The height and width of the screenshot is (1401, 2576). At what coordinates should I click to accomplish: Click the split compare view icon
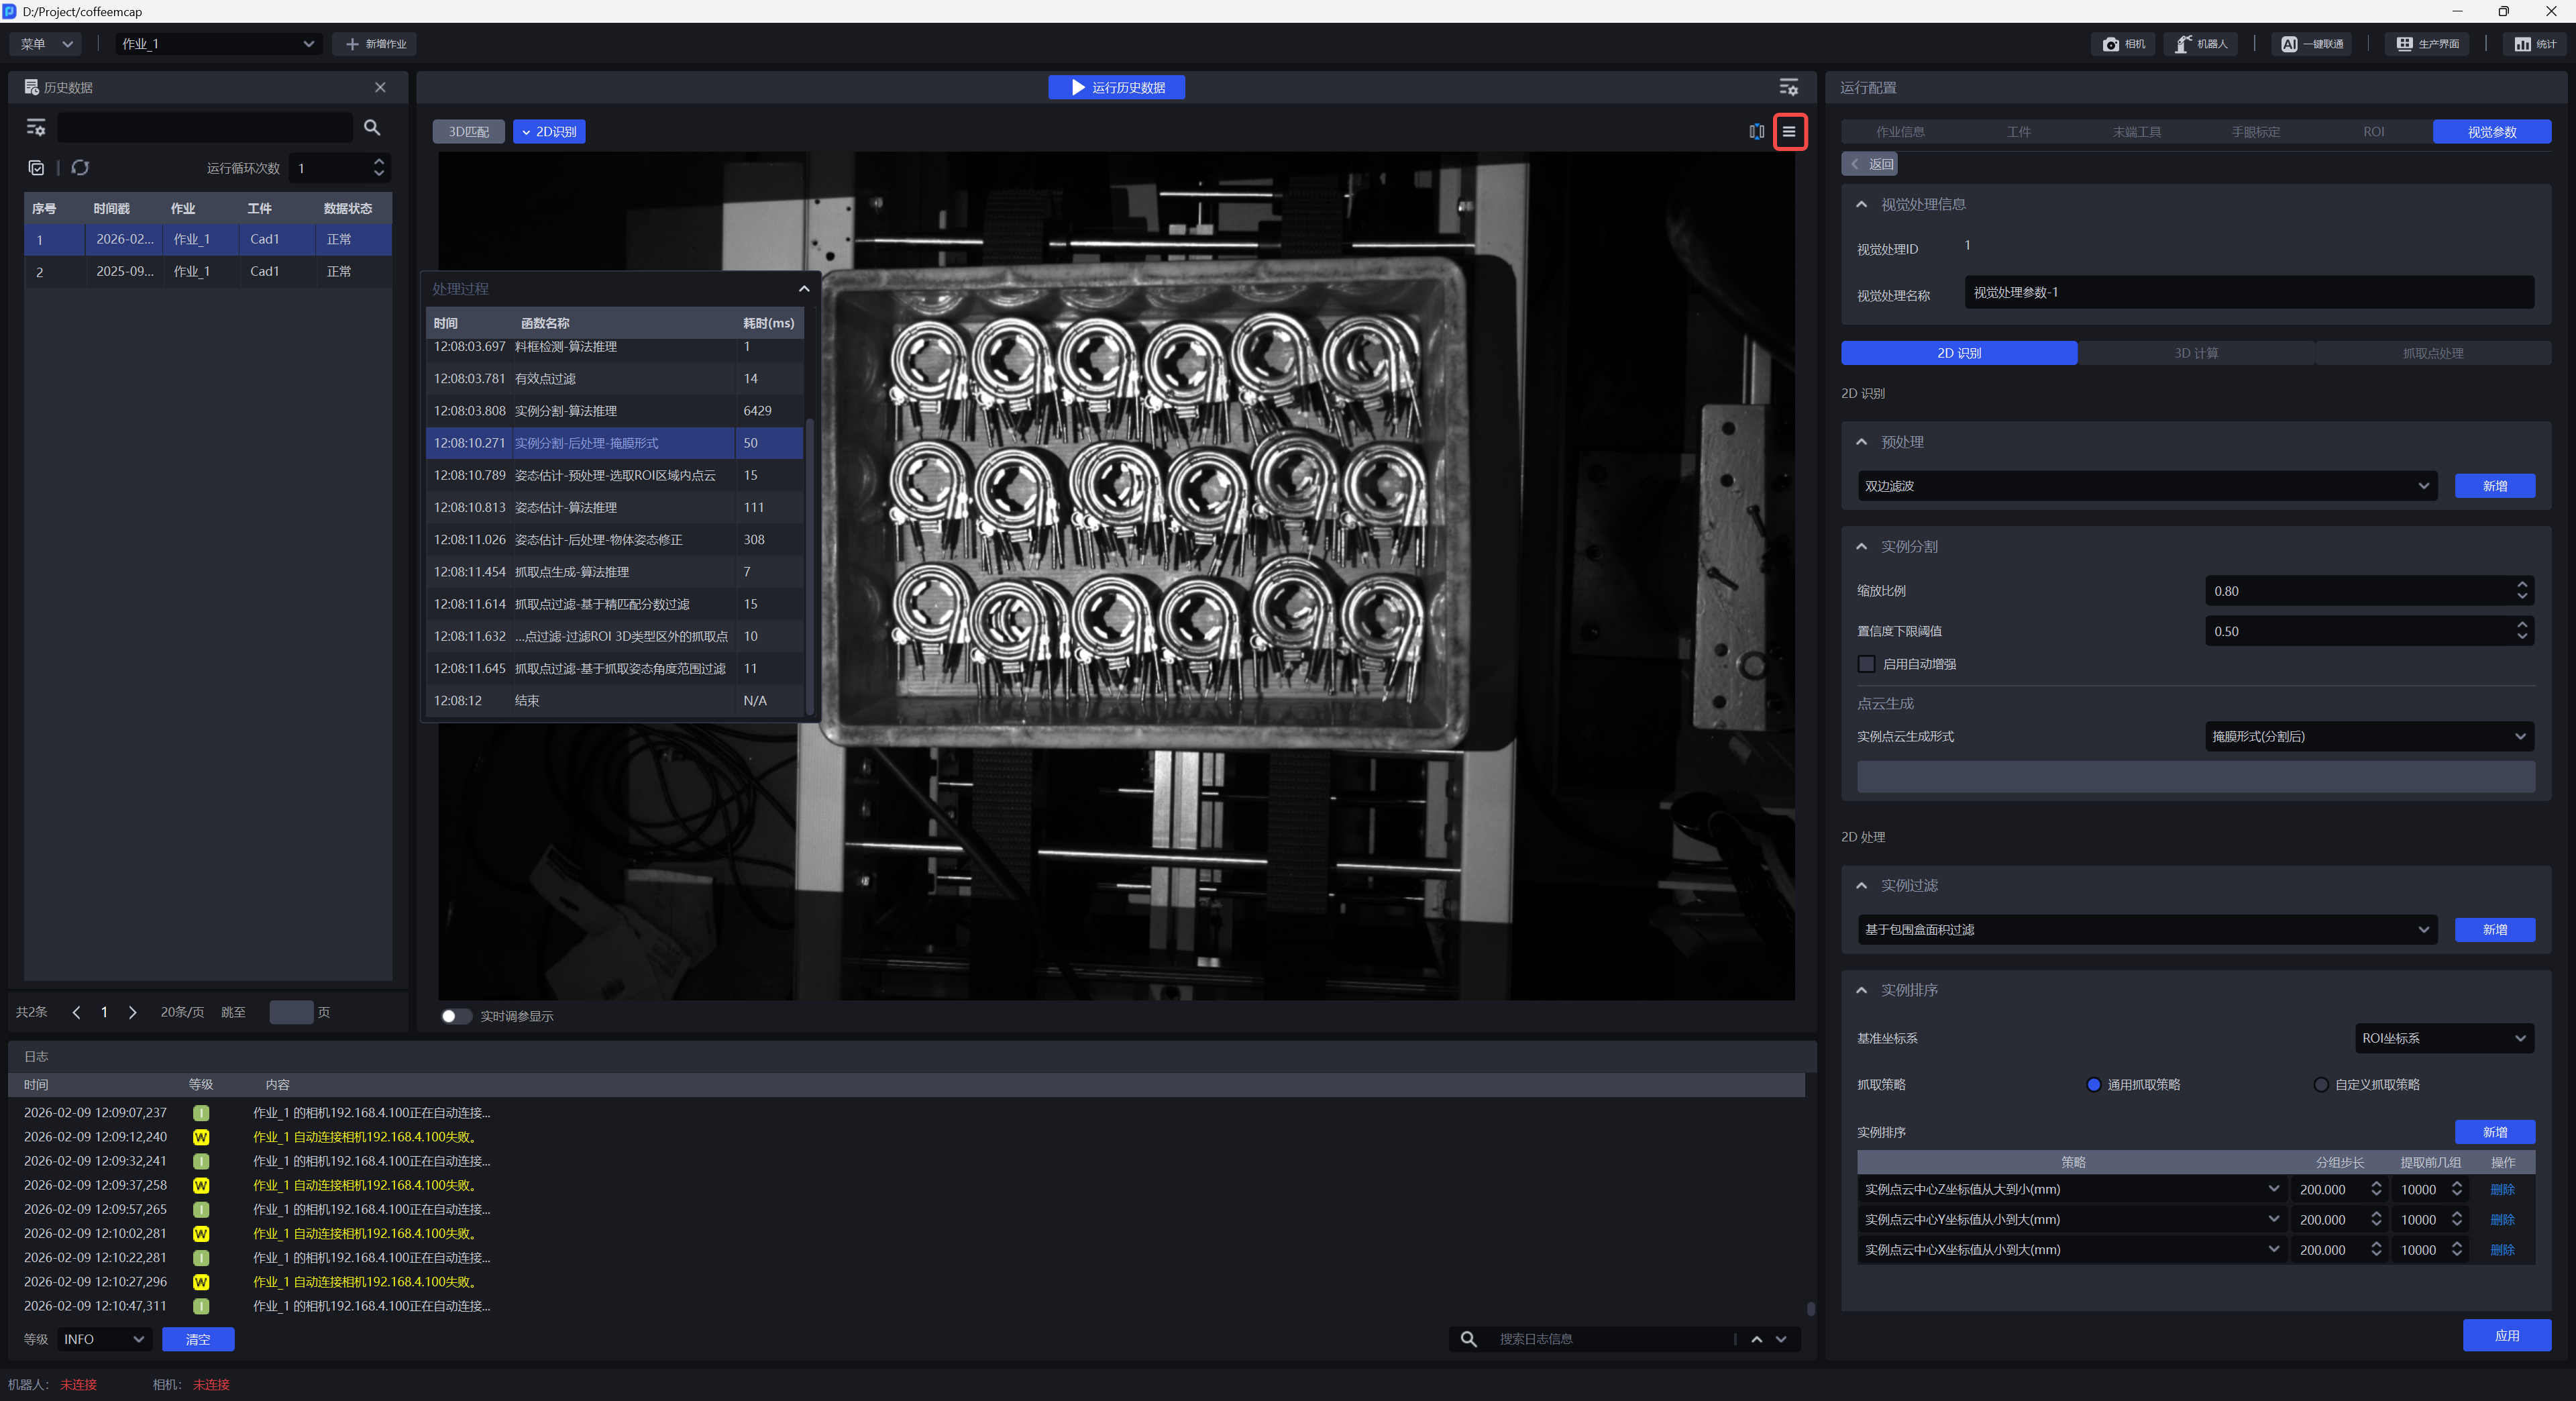[1756, 132]
